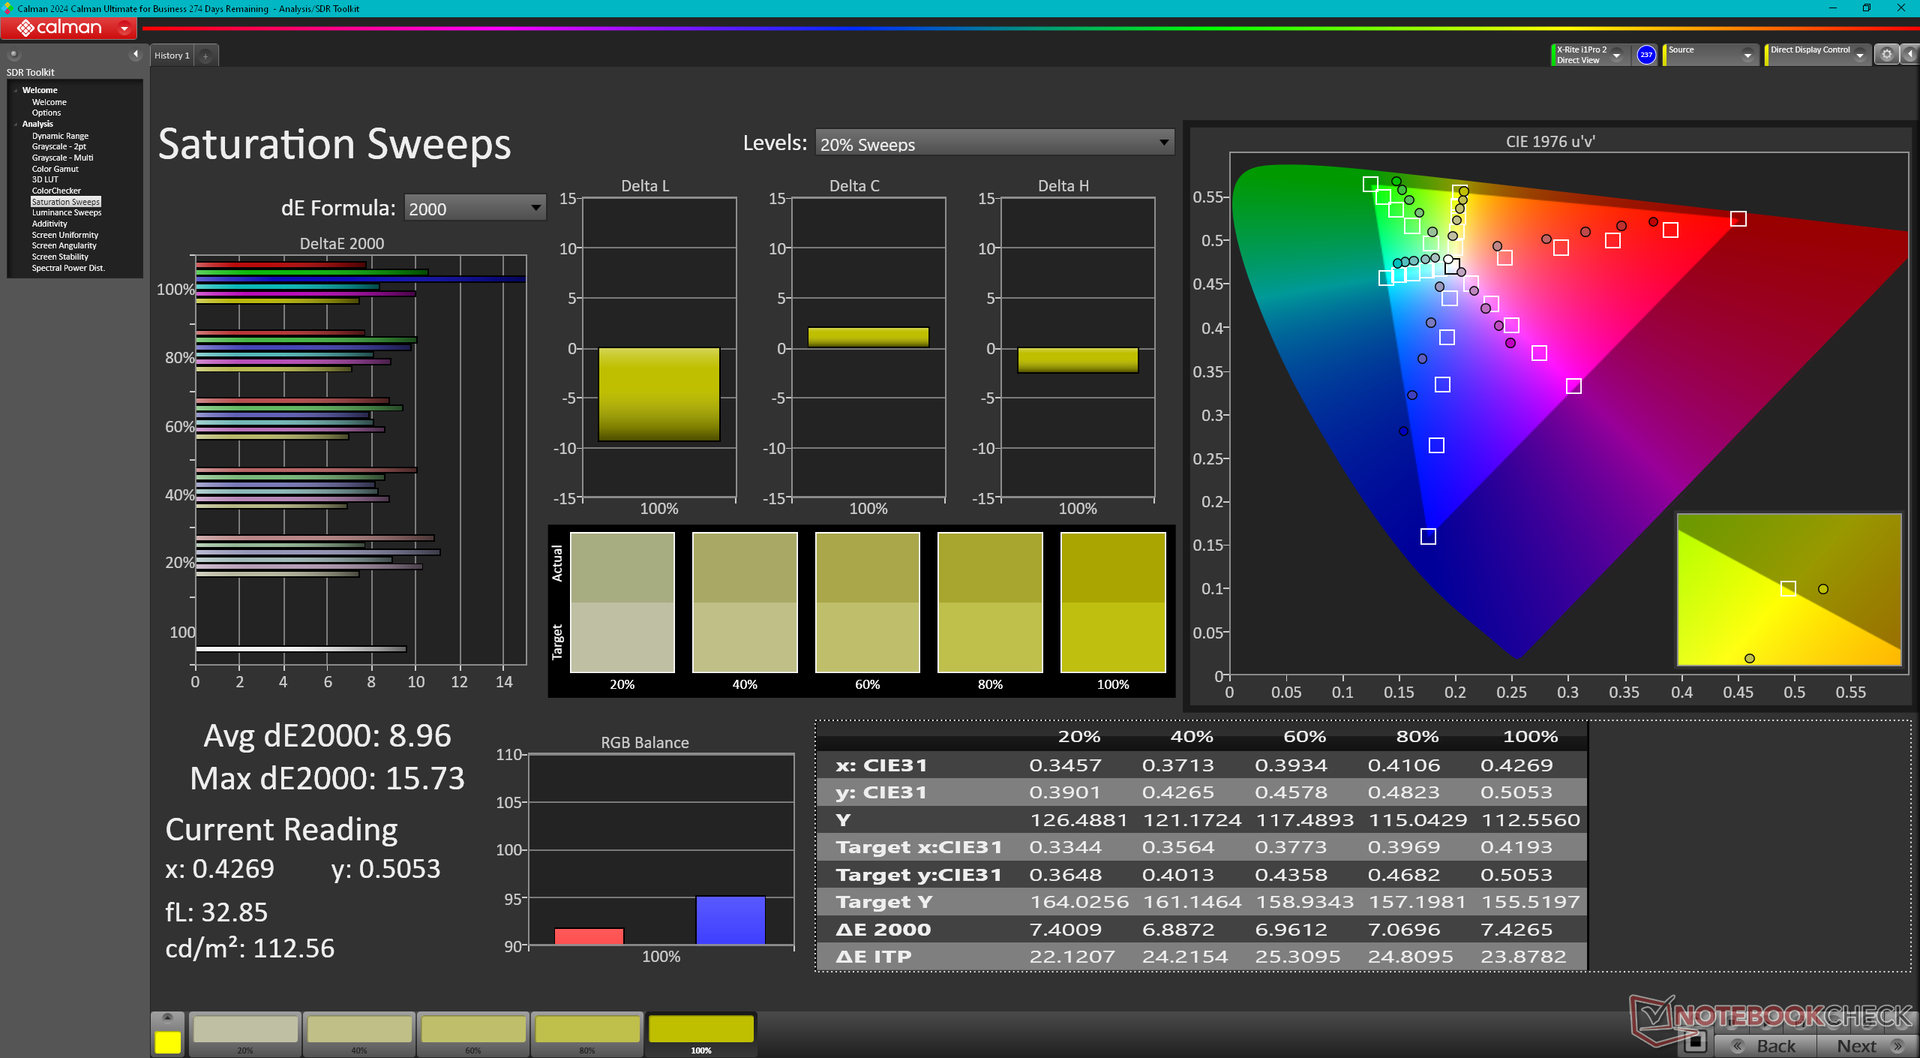Open the ColorChecker page
Screen dimensions: 1920x1058
tap(56, 191)
